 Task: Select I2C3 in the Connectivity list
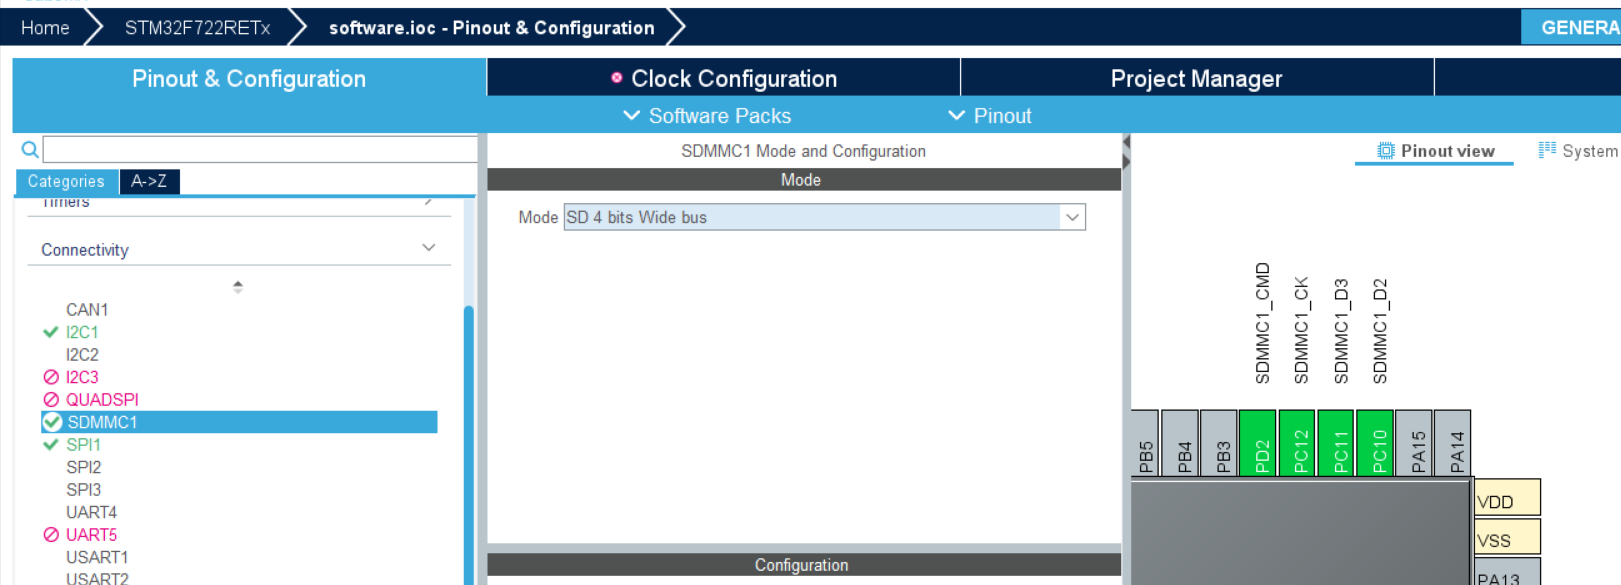[x=82, y=377]
